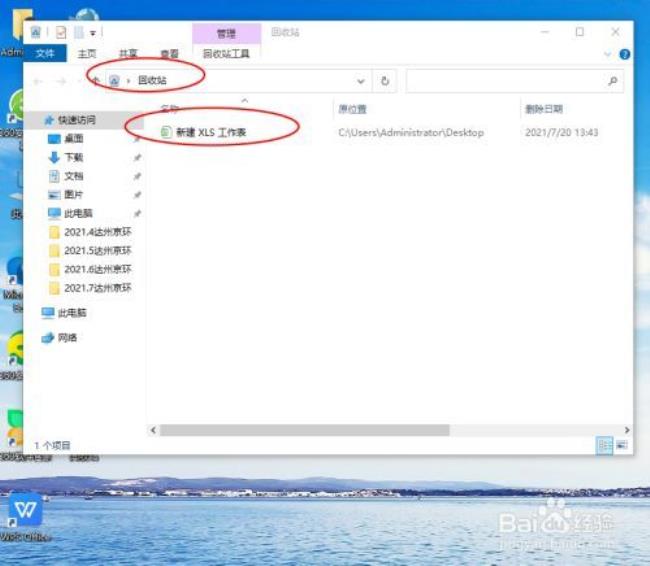Sort by the 删除日期 column header
Image resolution: width=650 pixels, height=566 pixels.
click(544, 109)
